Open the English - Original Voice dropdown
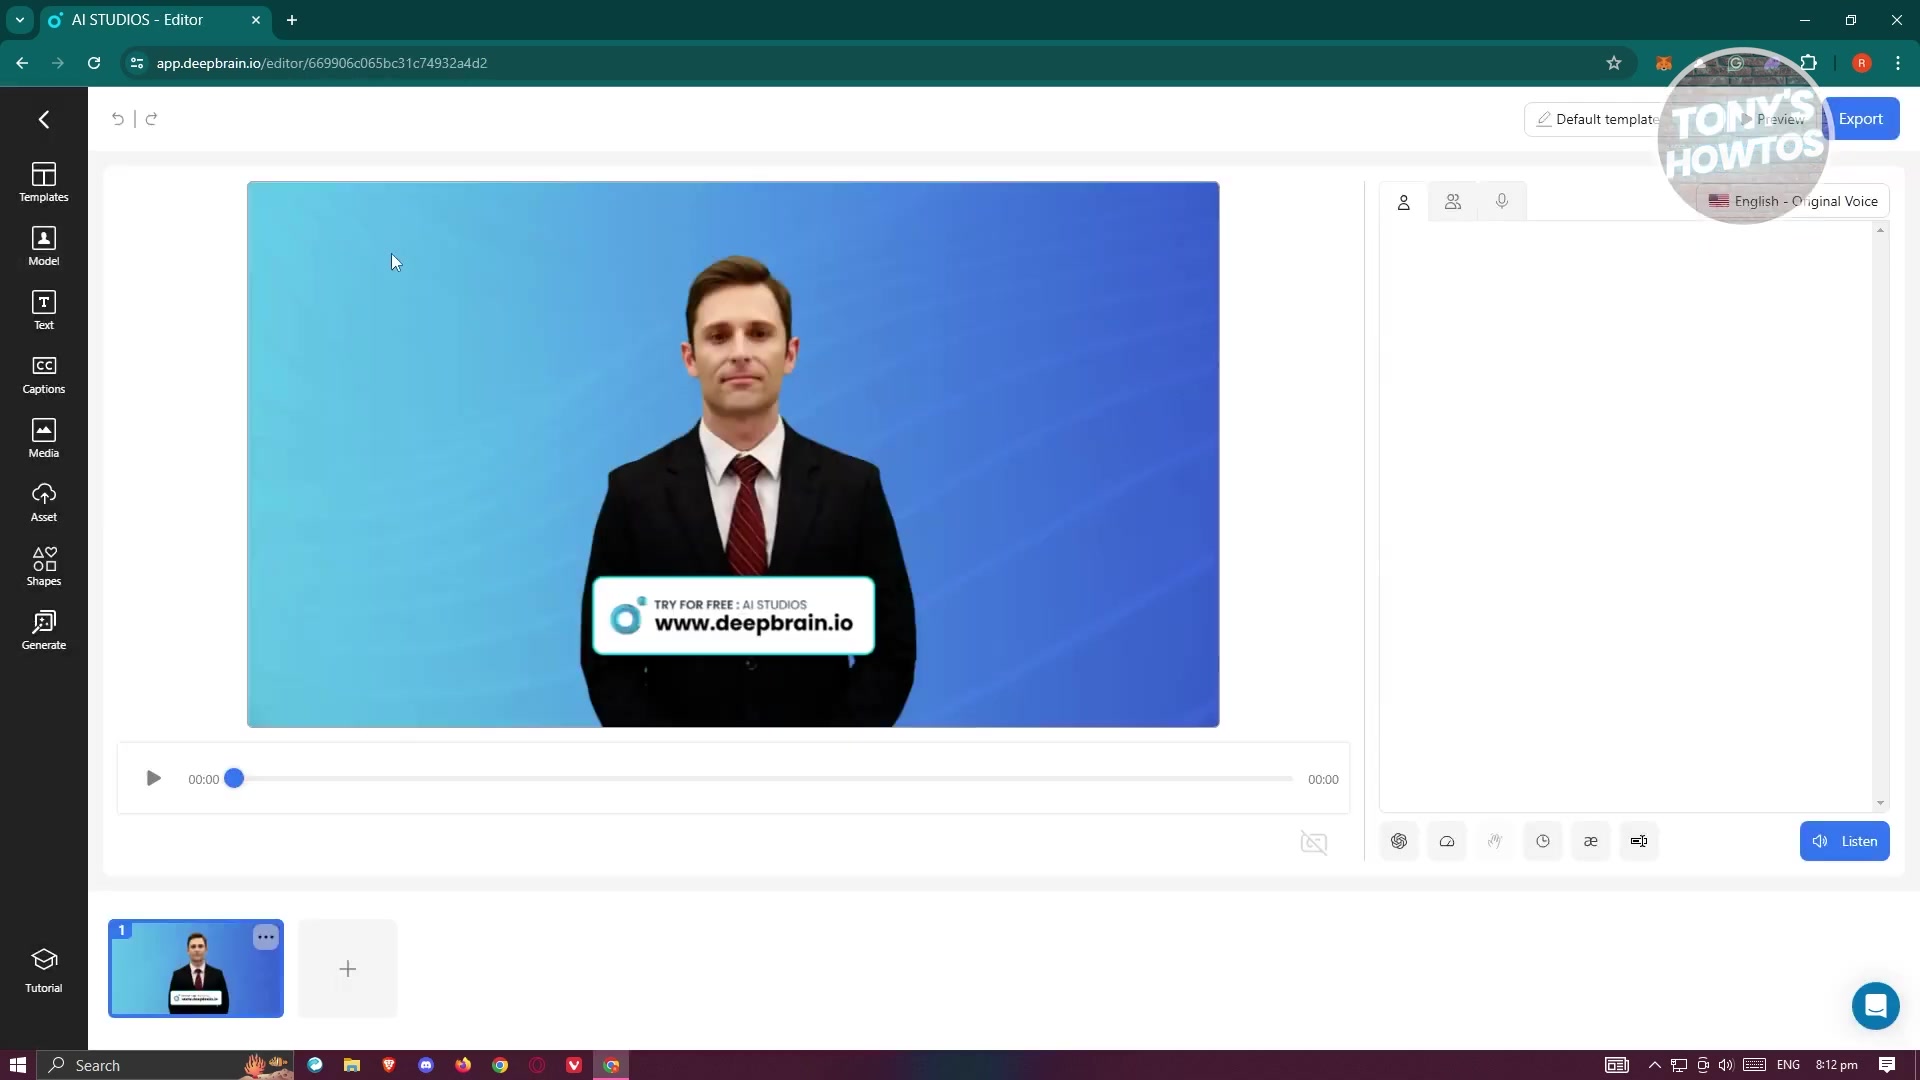This screenshot has width=1920, height=1080. (1793, 201)
